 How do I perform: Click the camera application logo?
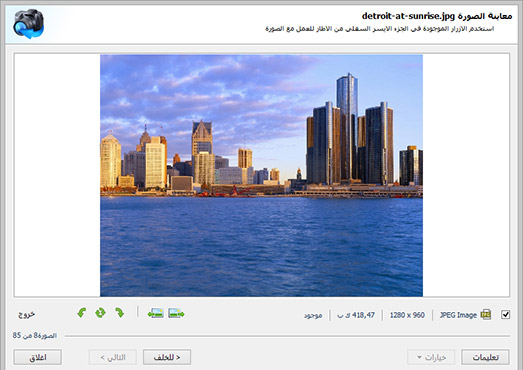pyautogui.click(x=29, y=24)
